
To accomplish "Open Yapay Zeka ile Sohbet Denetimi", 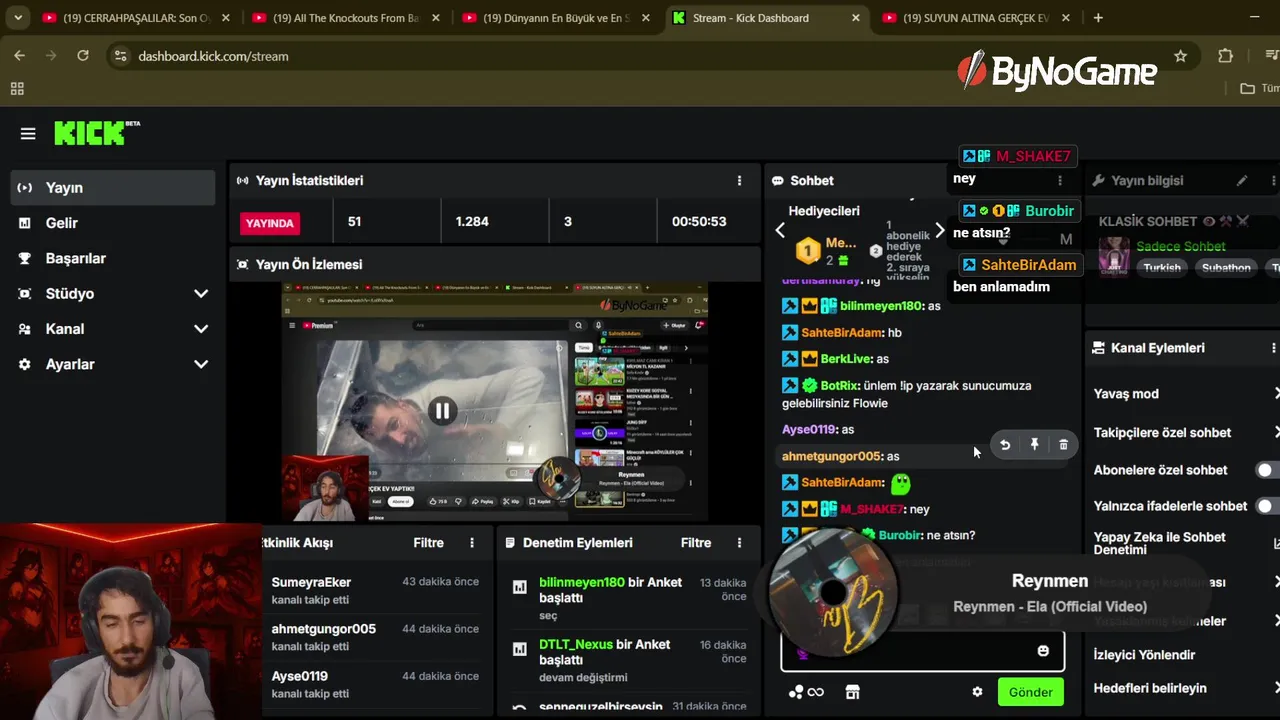I will pos(1160,543).
